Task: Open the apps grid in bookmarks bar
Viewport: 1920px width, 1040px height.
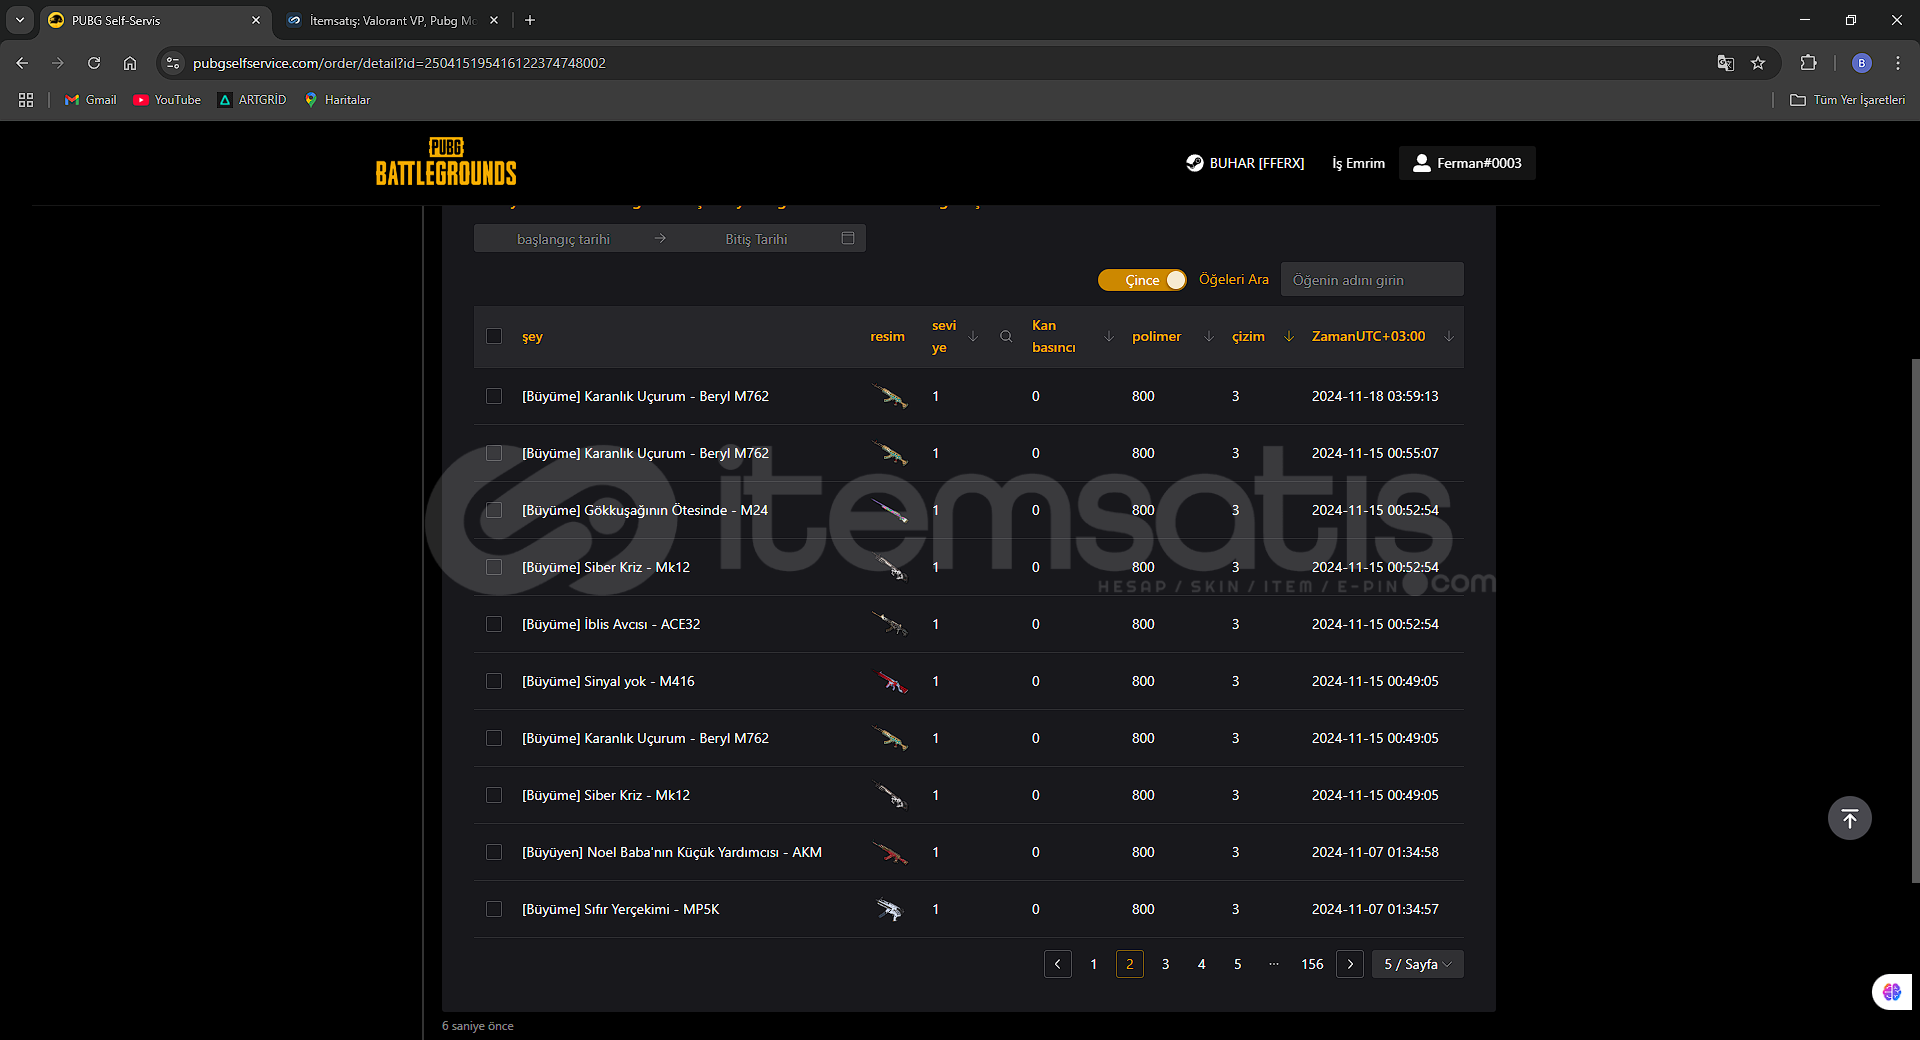Action: click(x=26, y=100)
